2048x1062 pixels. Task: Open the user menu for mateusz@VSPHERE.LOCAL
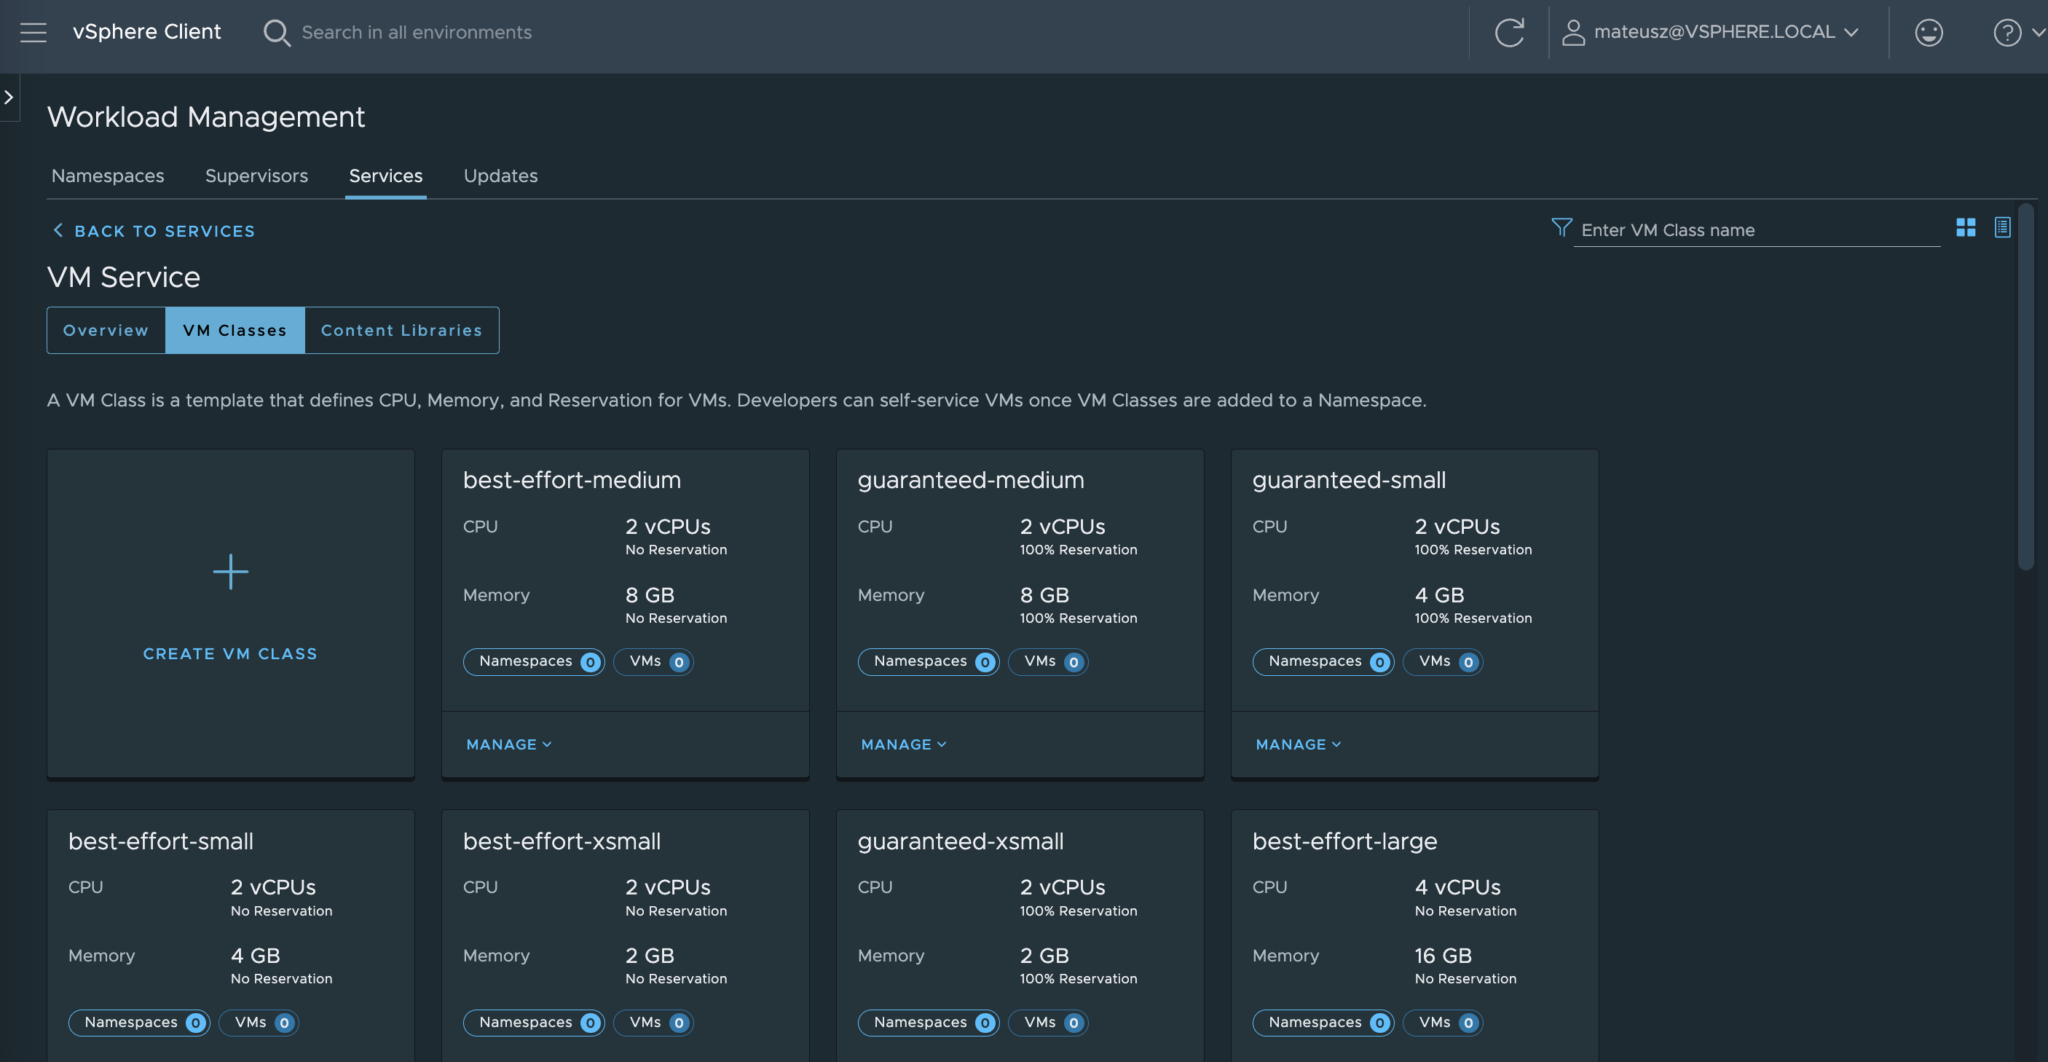click(x=1713, y=32)
